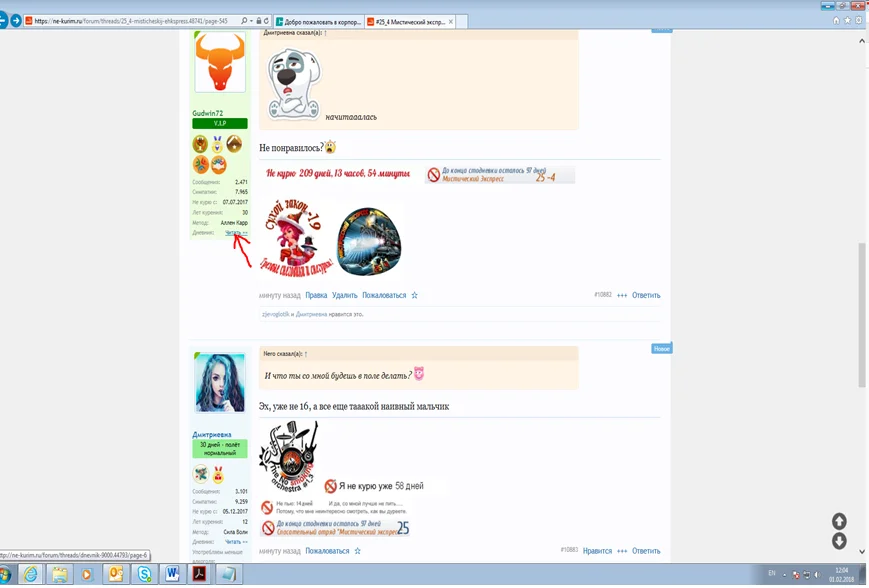
Task: Open the Home page icon in browser toolbar
Action: 836,20
